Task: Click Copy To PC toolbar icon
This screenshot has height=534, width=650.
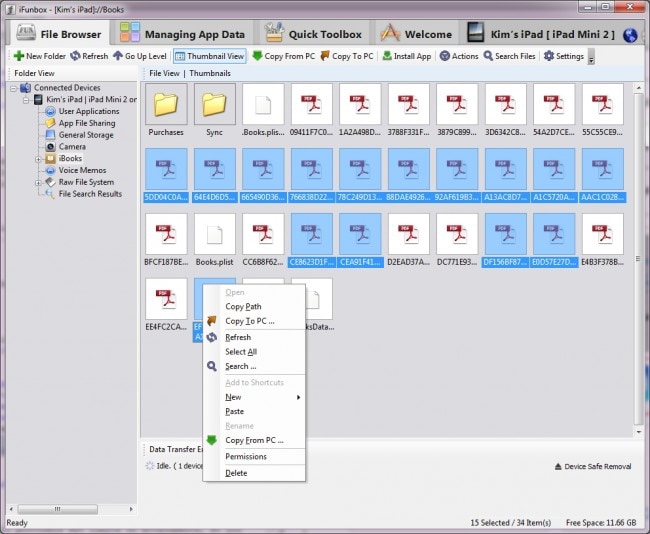Action: 325,56
